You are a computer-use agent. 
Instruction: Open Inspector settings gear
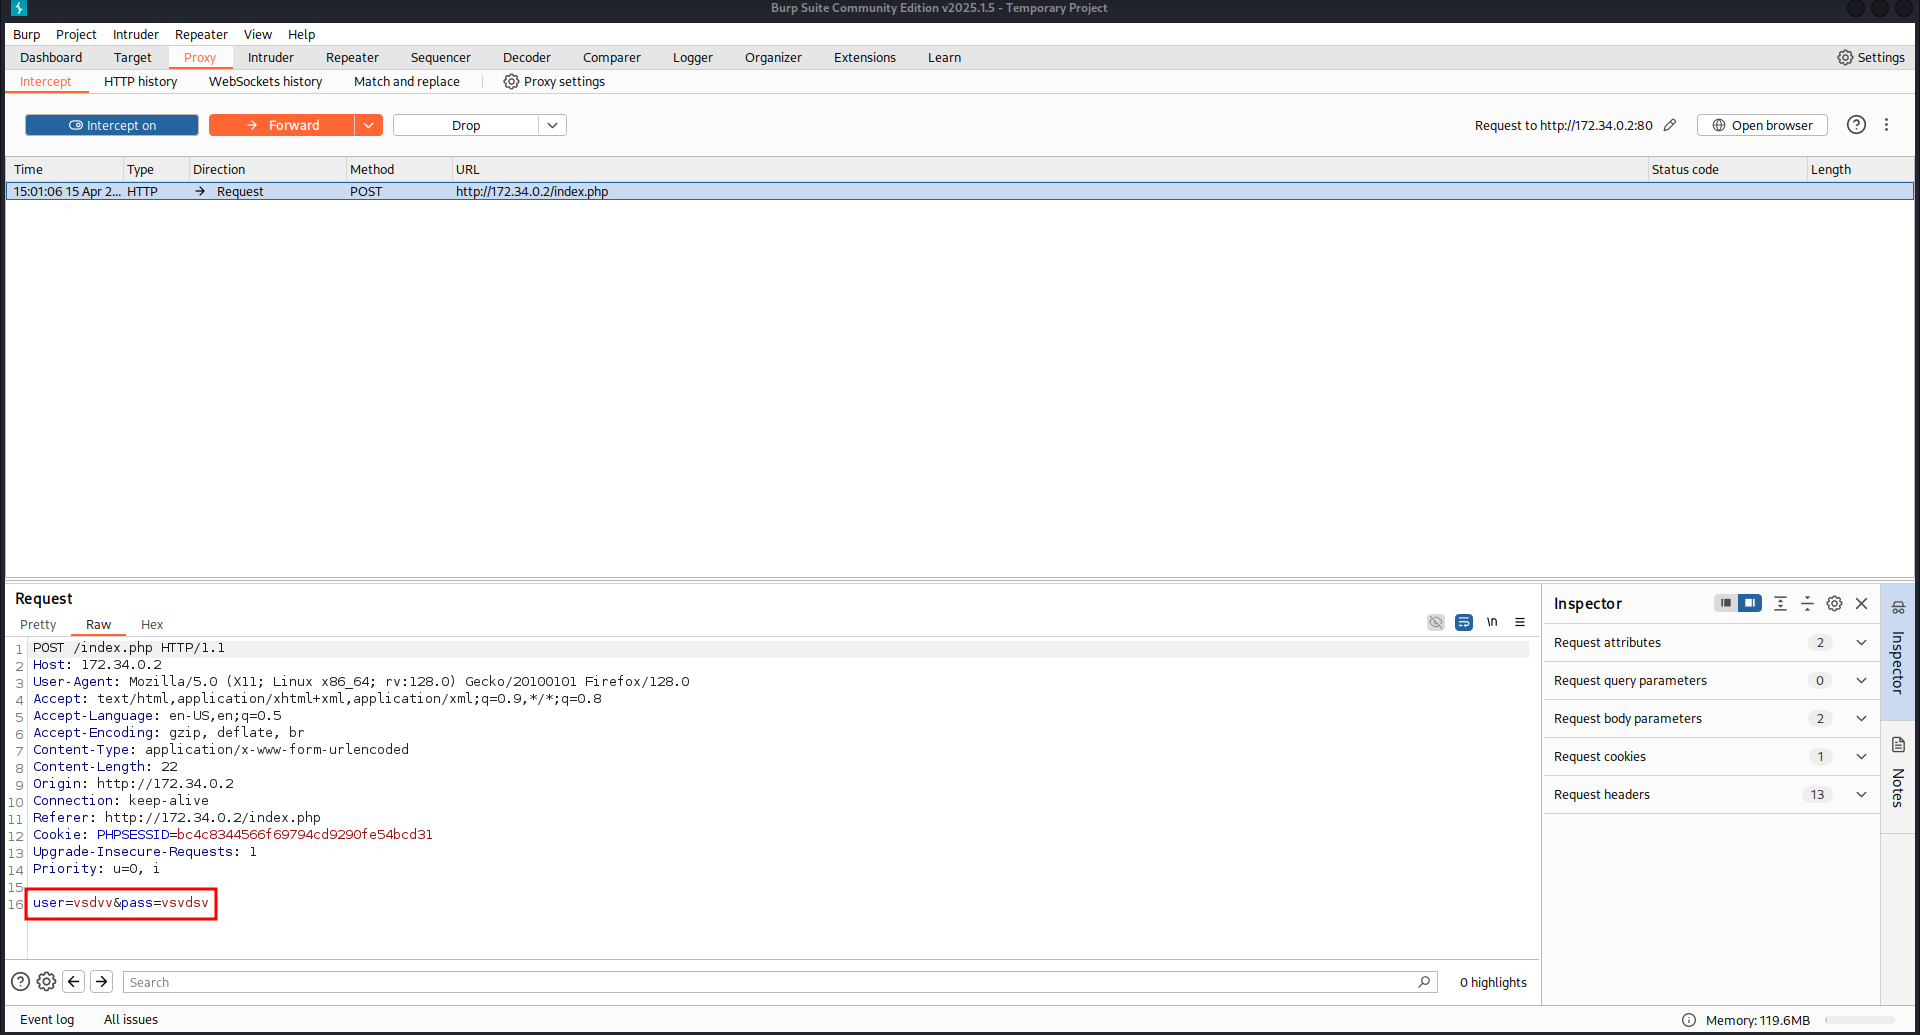click(x=1834, y=603)
